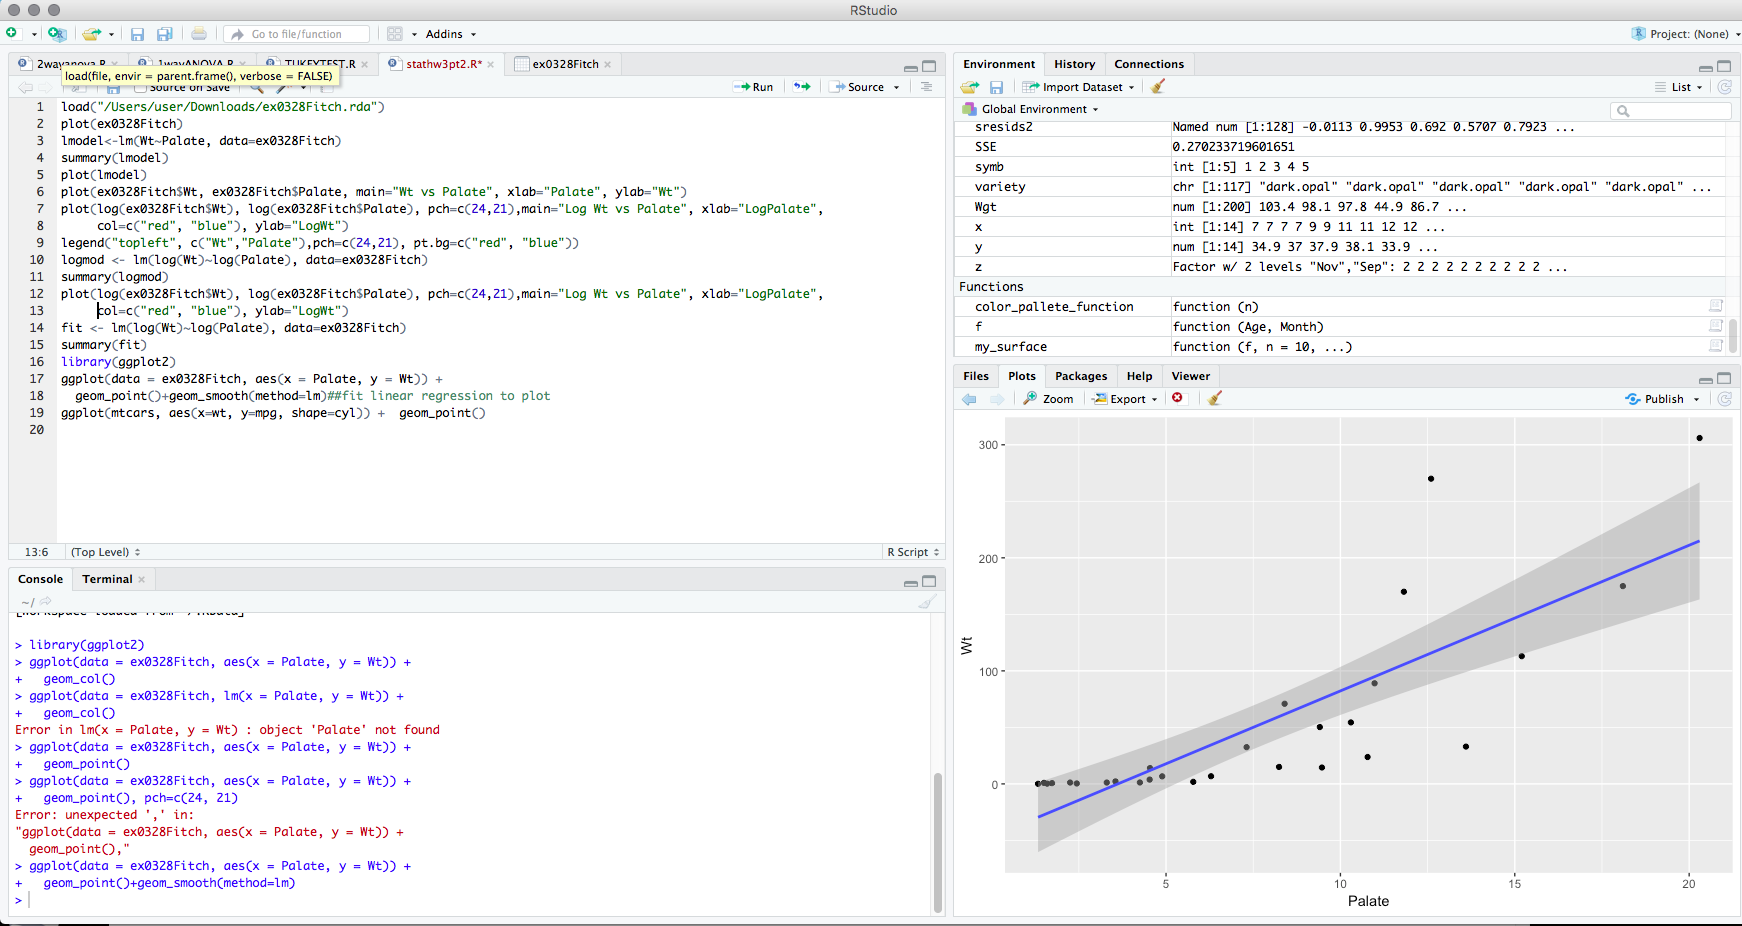This screenshot has height=926, width=1742.
Task: Clear the console with broom icon
Action: [x=927, y=601]
